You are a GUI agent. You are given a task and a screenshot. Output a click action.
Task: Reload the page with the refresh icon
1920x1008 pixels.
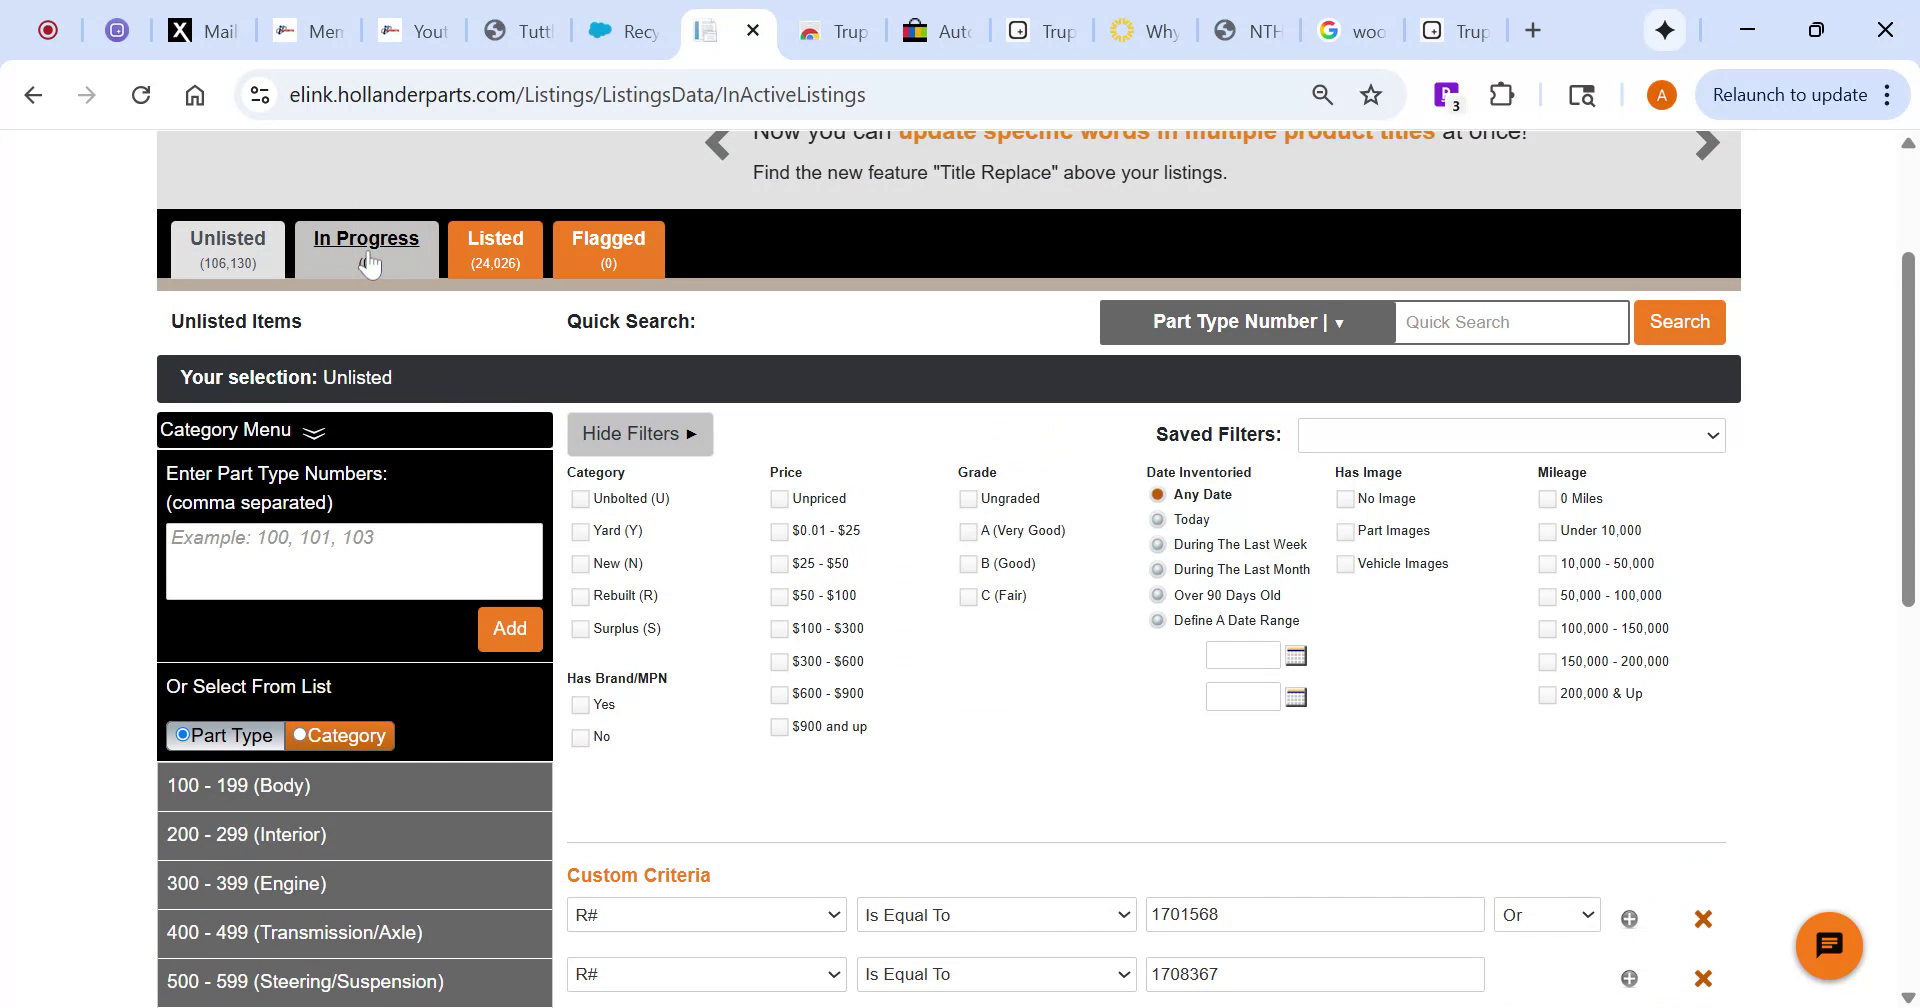pos(141,94)
